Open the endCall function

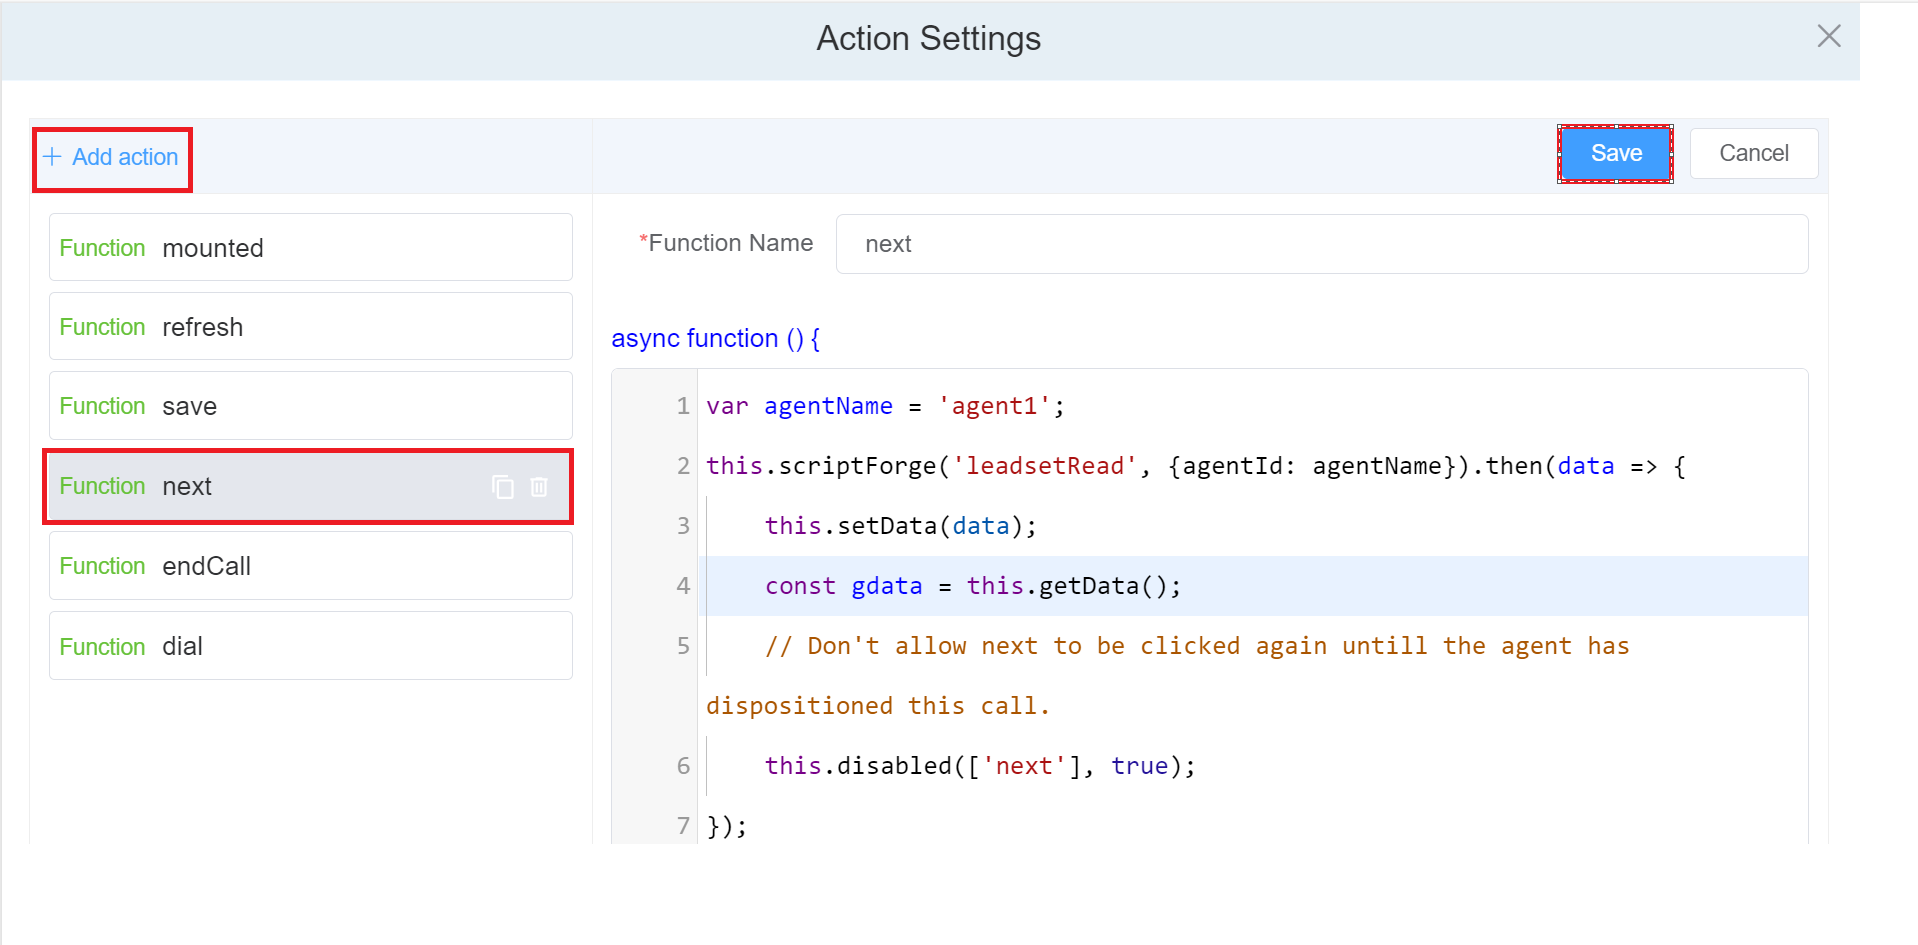(310, 566)
